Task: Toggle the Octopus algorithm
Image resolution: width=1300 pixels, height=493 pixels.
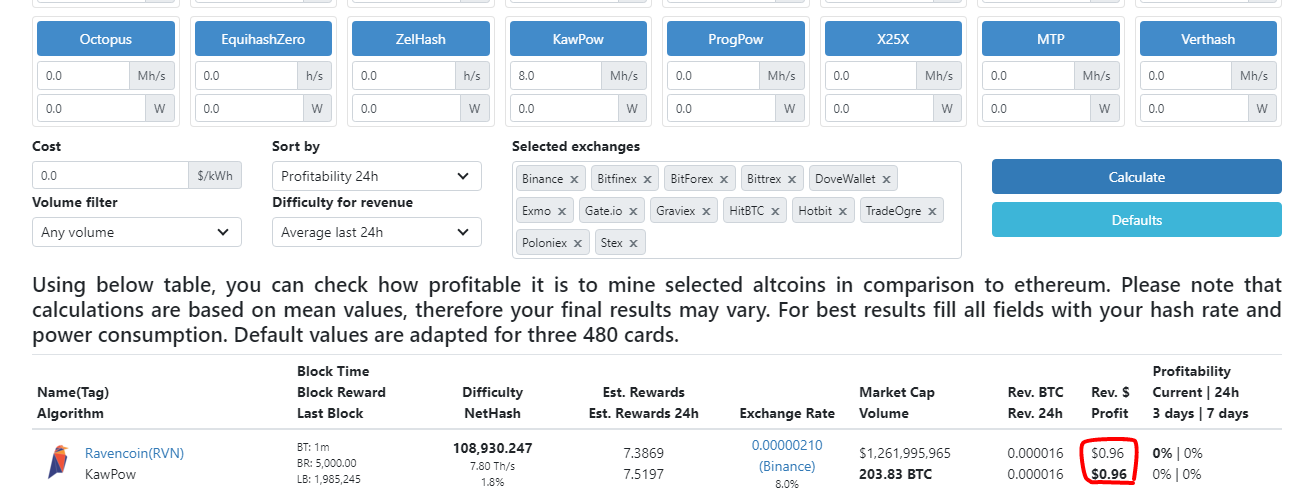Action: 106,40
